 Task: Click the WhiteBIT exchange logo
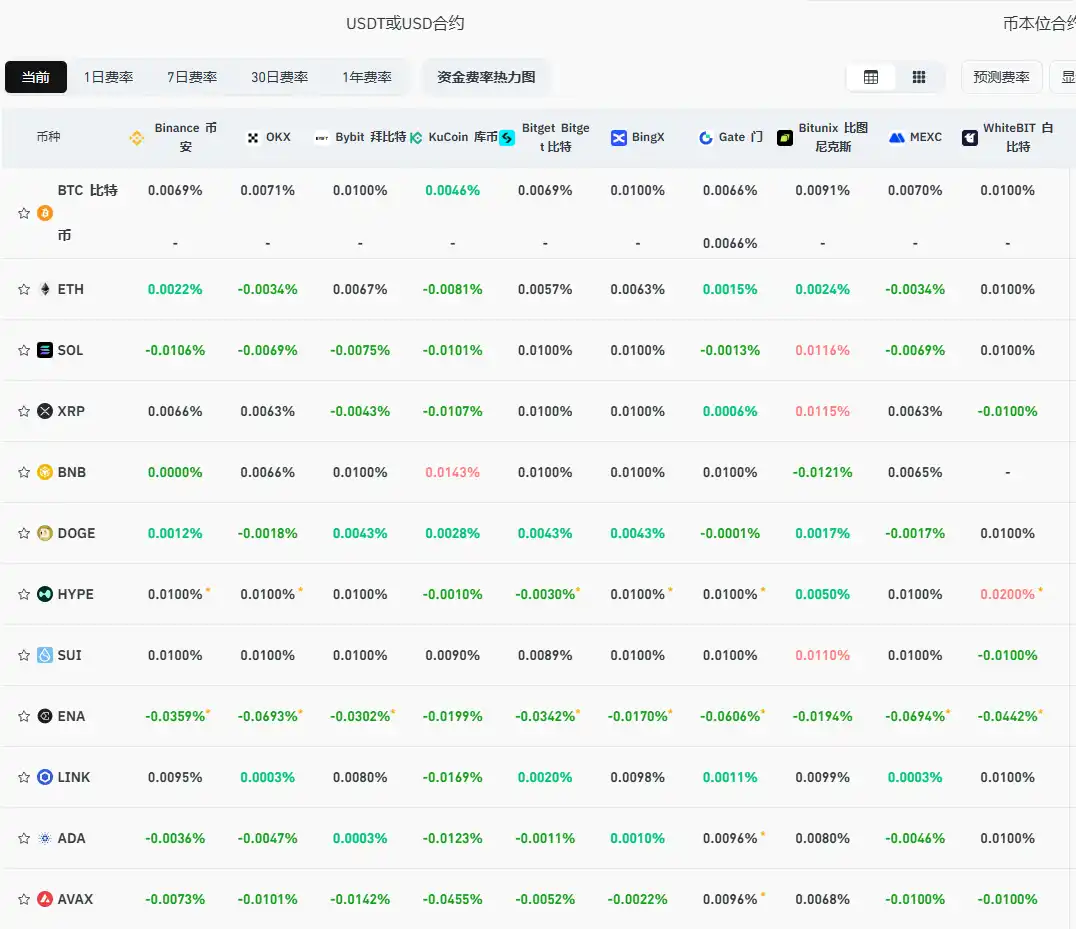tap(969, 137)
